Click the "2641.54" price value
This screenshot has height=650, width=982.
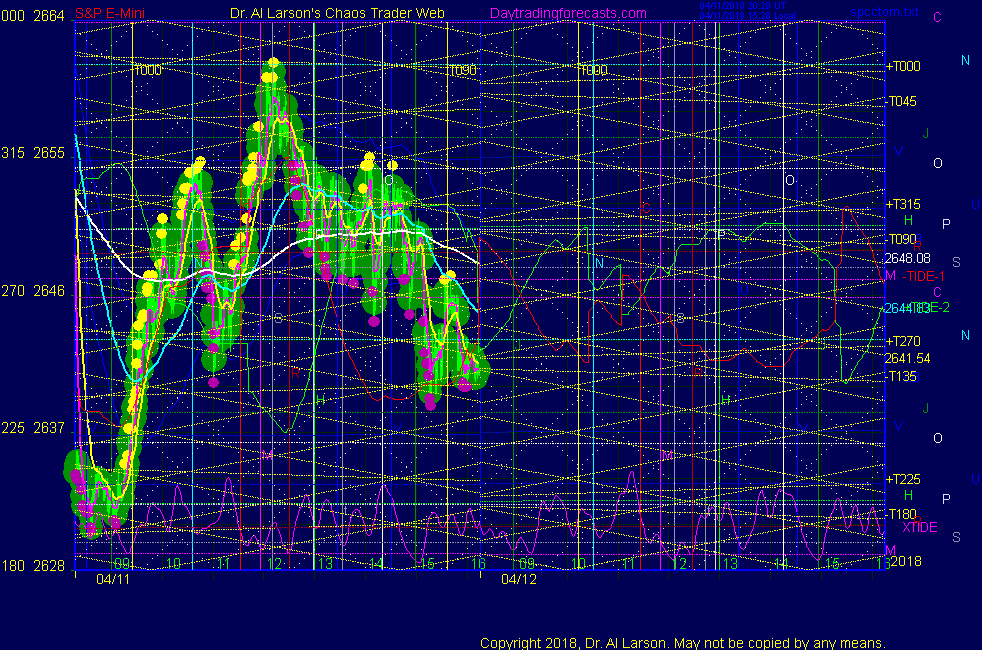907,359
